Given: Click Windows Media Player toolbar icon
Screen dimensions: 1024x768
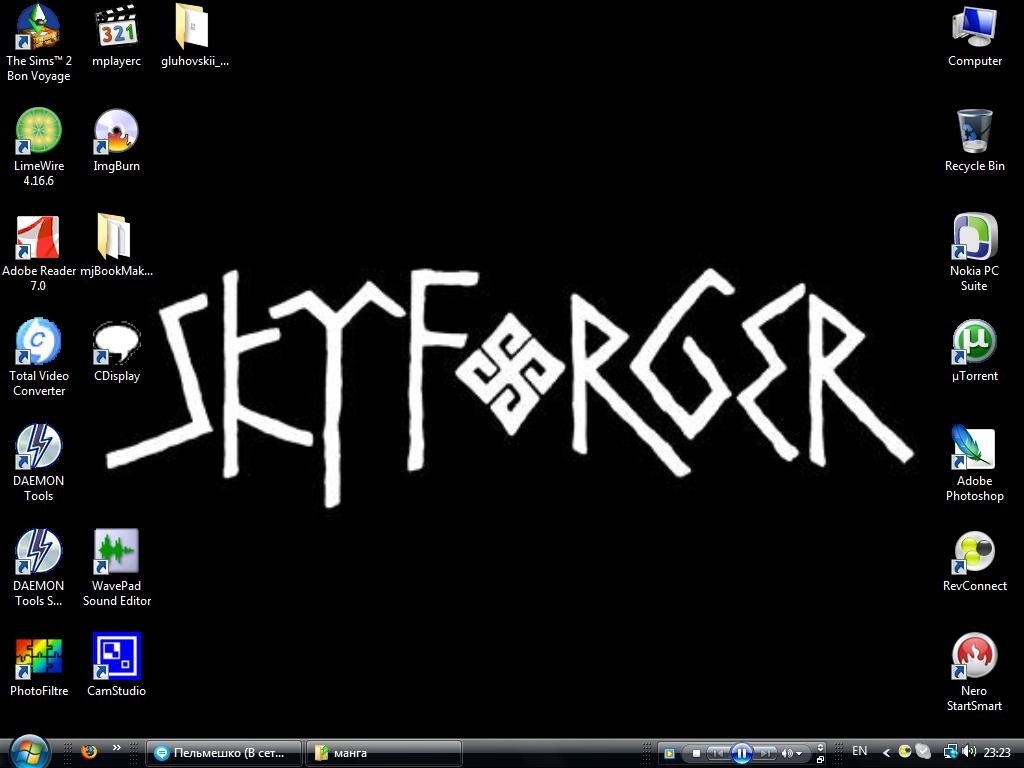Looking at the screenshot, I should [669, 754].
